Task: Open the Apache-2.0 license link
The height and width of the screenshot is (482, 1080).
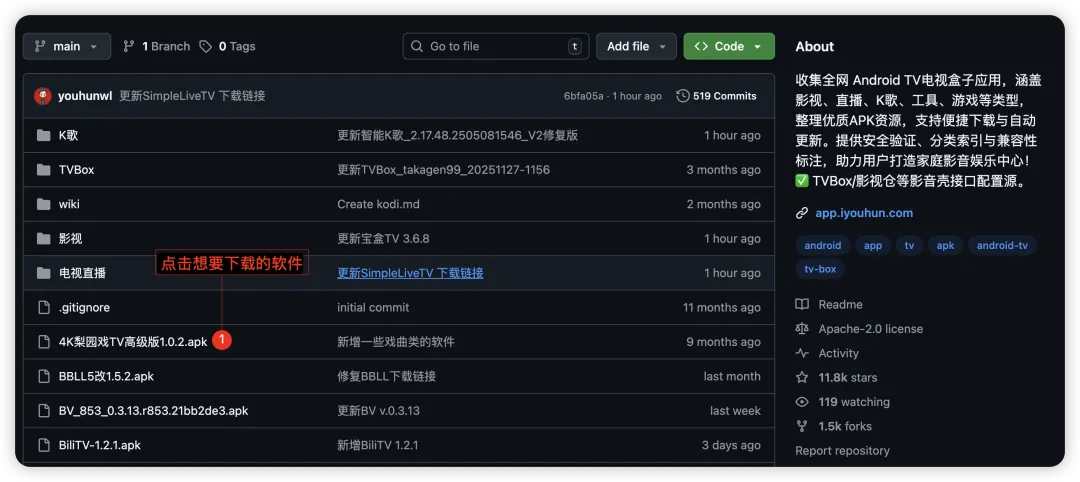Action: (871, 329)
